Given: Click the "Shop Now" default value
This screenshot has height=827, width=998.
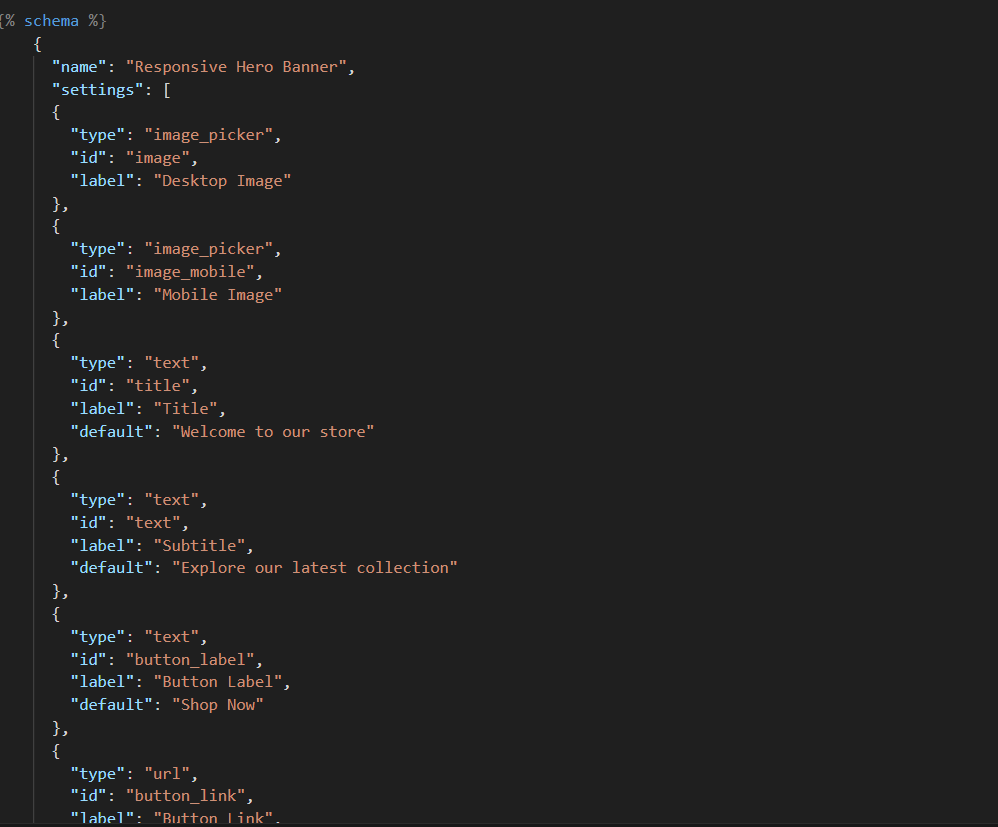Looking at the screenshot, I should tap(218, 705).
